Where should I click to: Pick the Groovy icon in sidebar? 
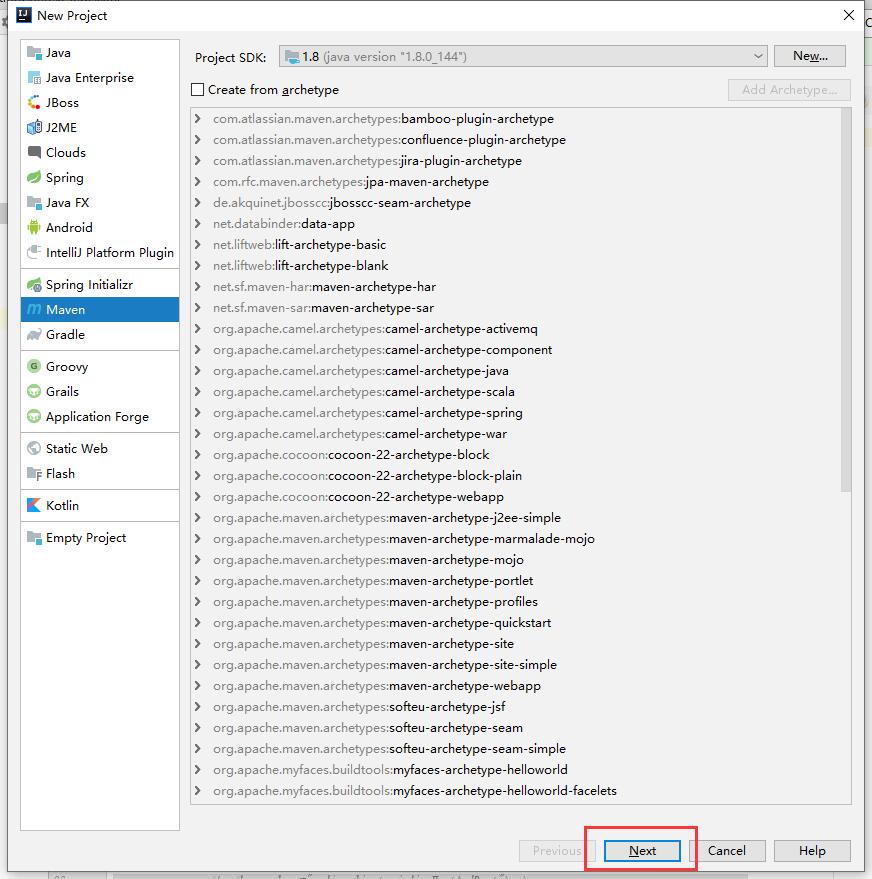[35, 367]
